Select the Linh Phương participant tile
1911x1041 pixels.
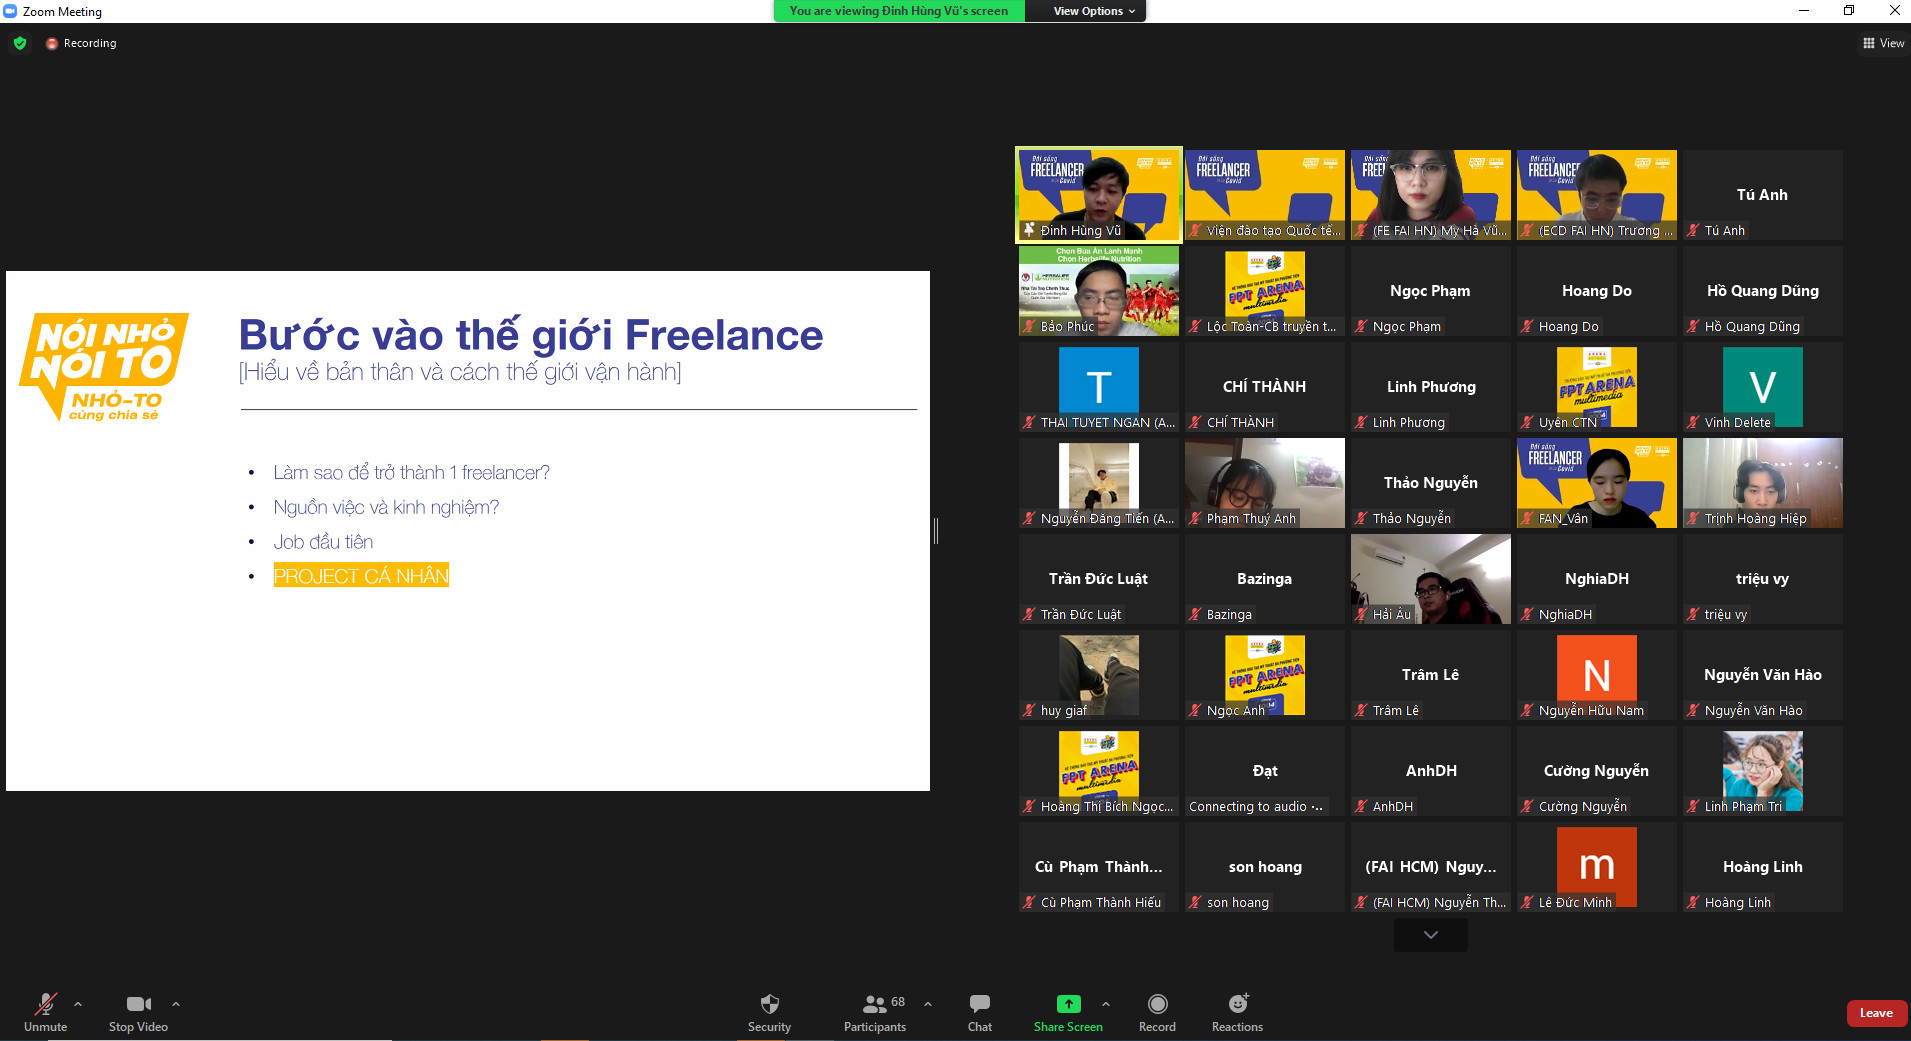click(x=1431, y=387)
